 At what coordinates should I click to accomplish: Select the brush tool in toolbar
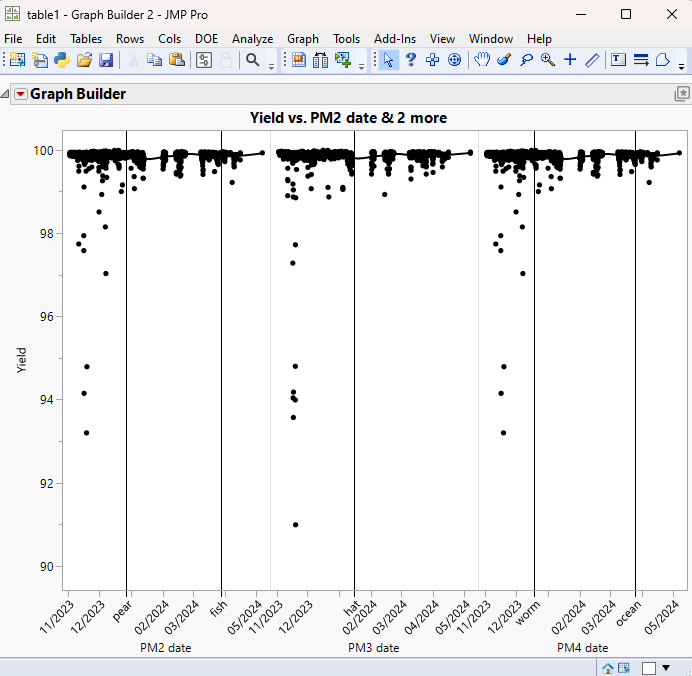tap(503, 60)
